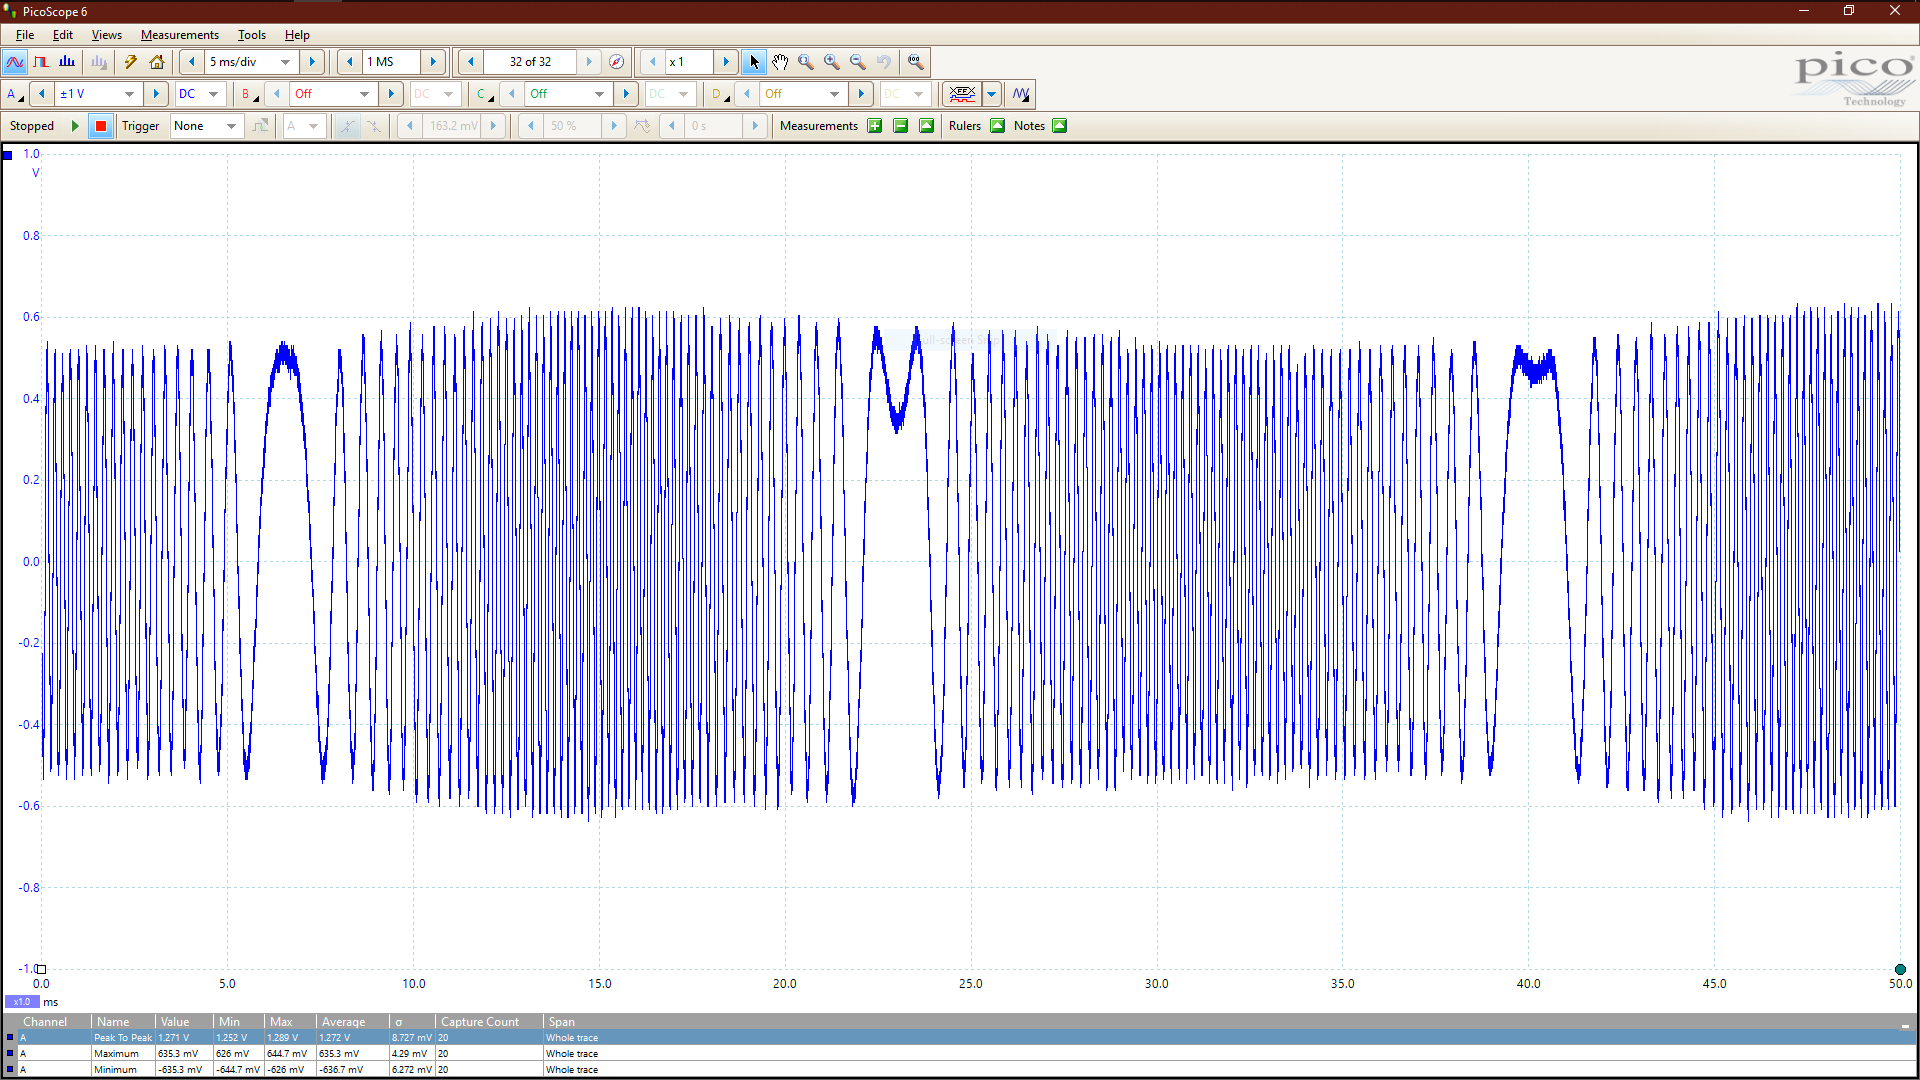Switch to Scope mode icon
This screenshot has width=1920, height=1080.
[x=15, y=62]
